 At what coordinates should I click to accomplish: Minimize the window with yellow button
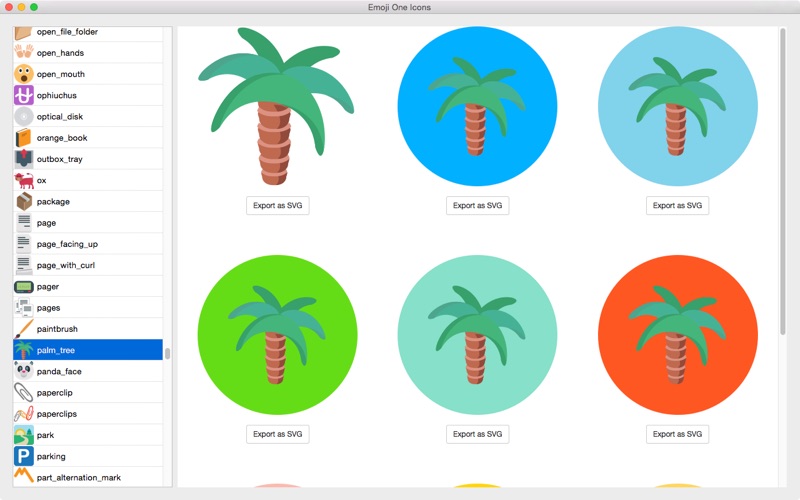(21, 7)
